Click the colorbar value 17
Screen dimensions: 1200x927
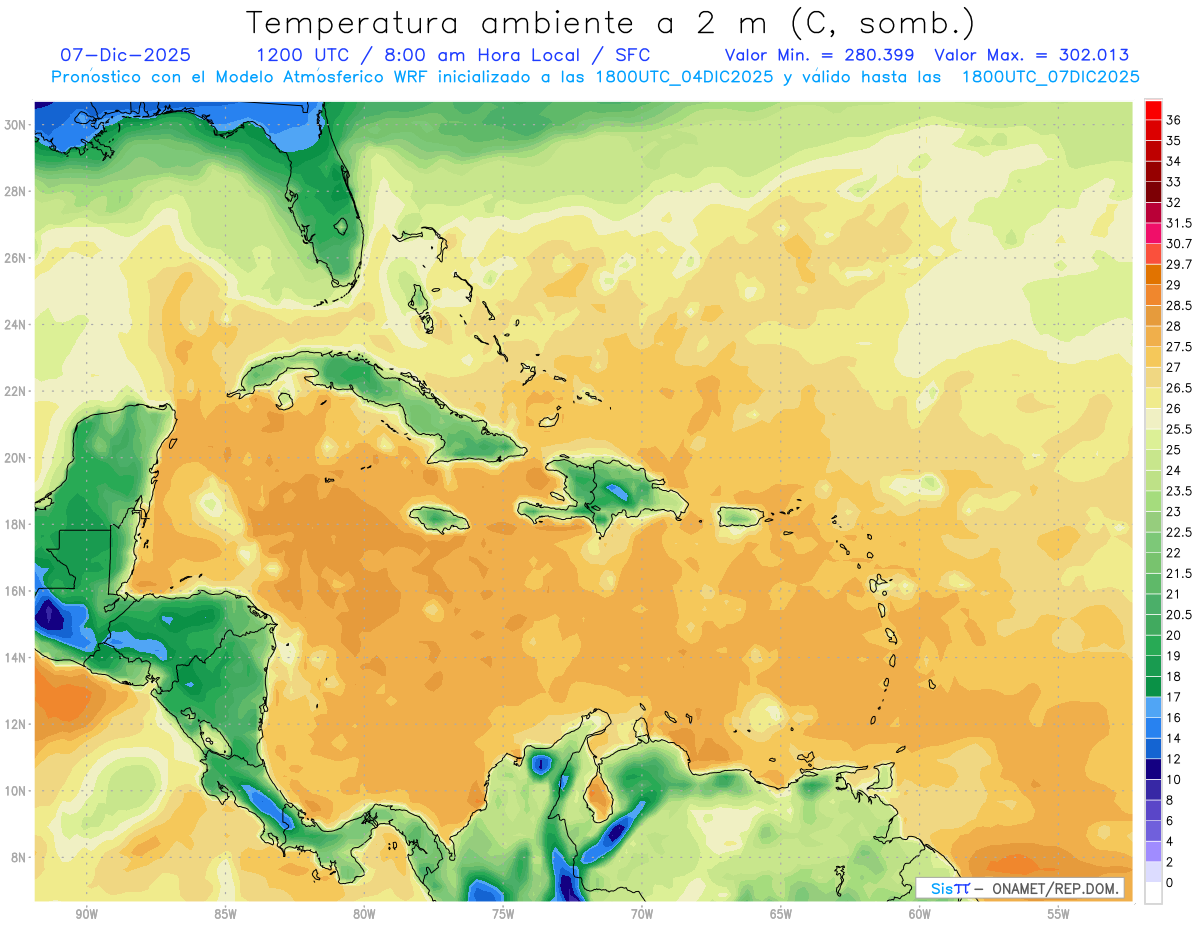coord(1174,697)
